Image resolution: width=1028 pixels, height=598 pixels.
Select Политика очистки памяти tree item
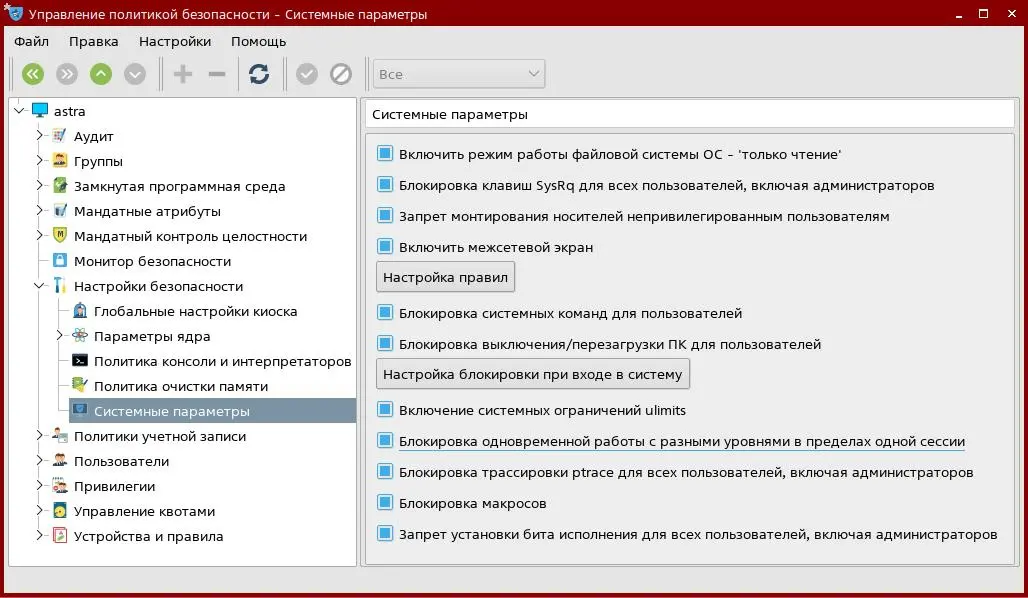(x=181, y=386)
